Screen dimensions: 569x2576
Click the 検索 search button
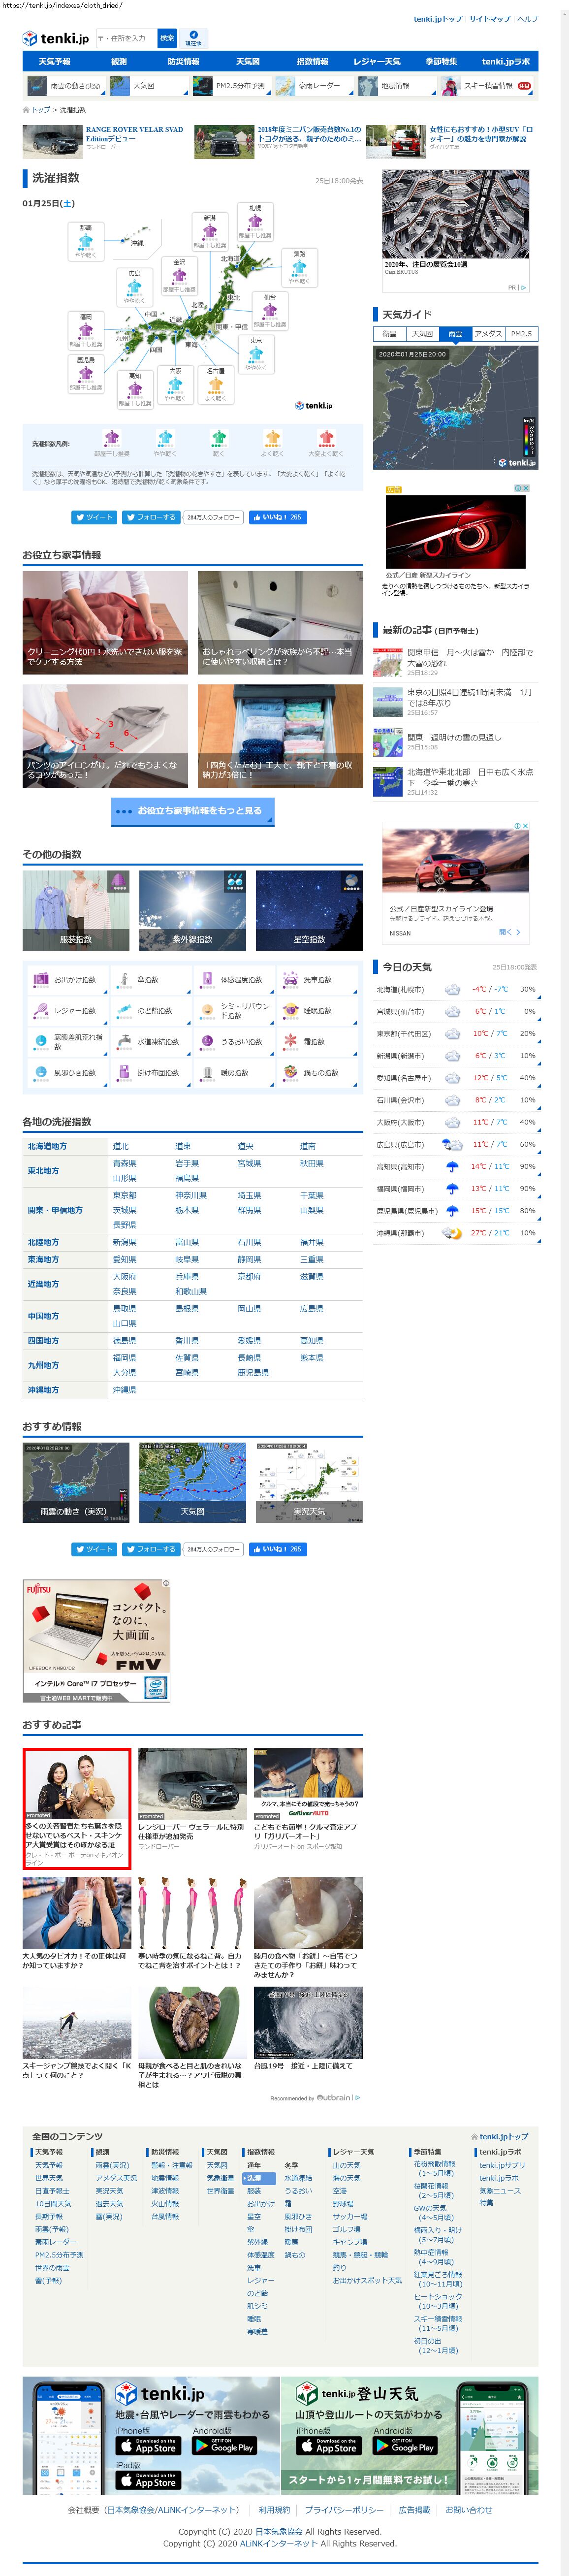pos(167,38)
